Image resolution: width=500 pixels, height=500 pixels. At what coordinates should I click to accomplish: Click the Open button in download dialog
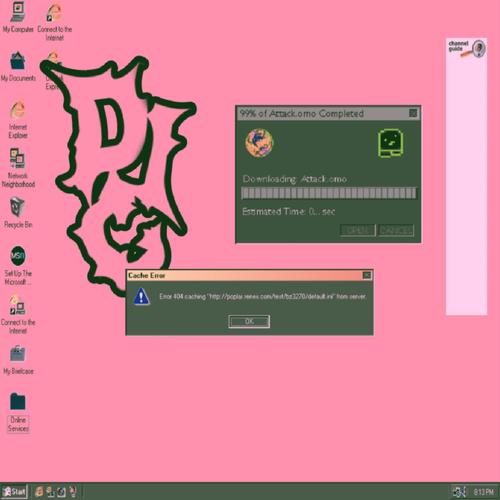pyautogui.click(x=358, y=230)
